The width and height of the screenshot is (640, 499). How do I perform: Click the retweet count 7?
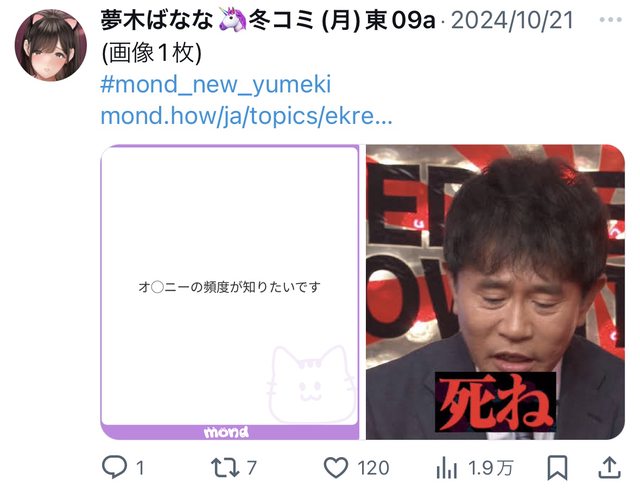pyautogui.click(x=252, y=468)
